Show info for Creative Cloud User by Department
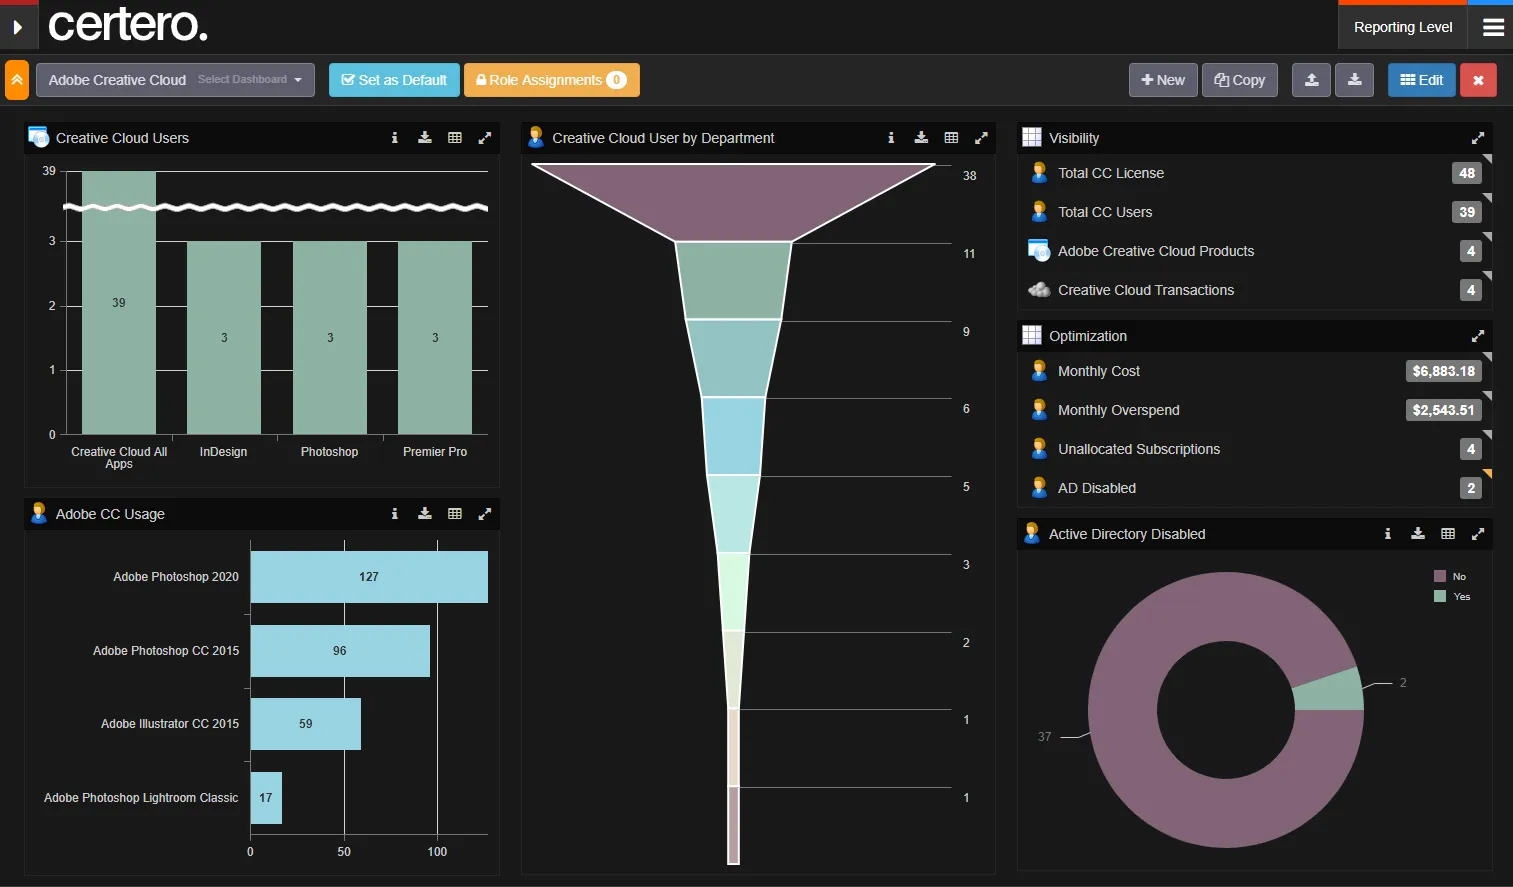This screenshot has height=887, width=1513. [x=891, y=138]
